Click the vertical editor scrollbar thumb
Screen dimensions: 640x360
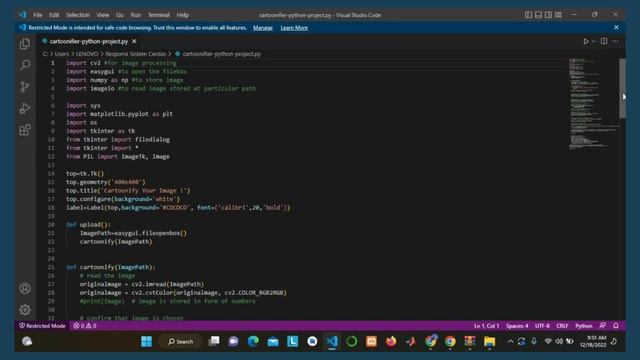coord(622,88)
